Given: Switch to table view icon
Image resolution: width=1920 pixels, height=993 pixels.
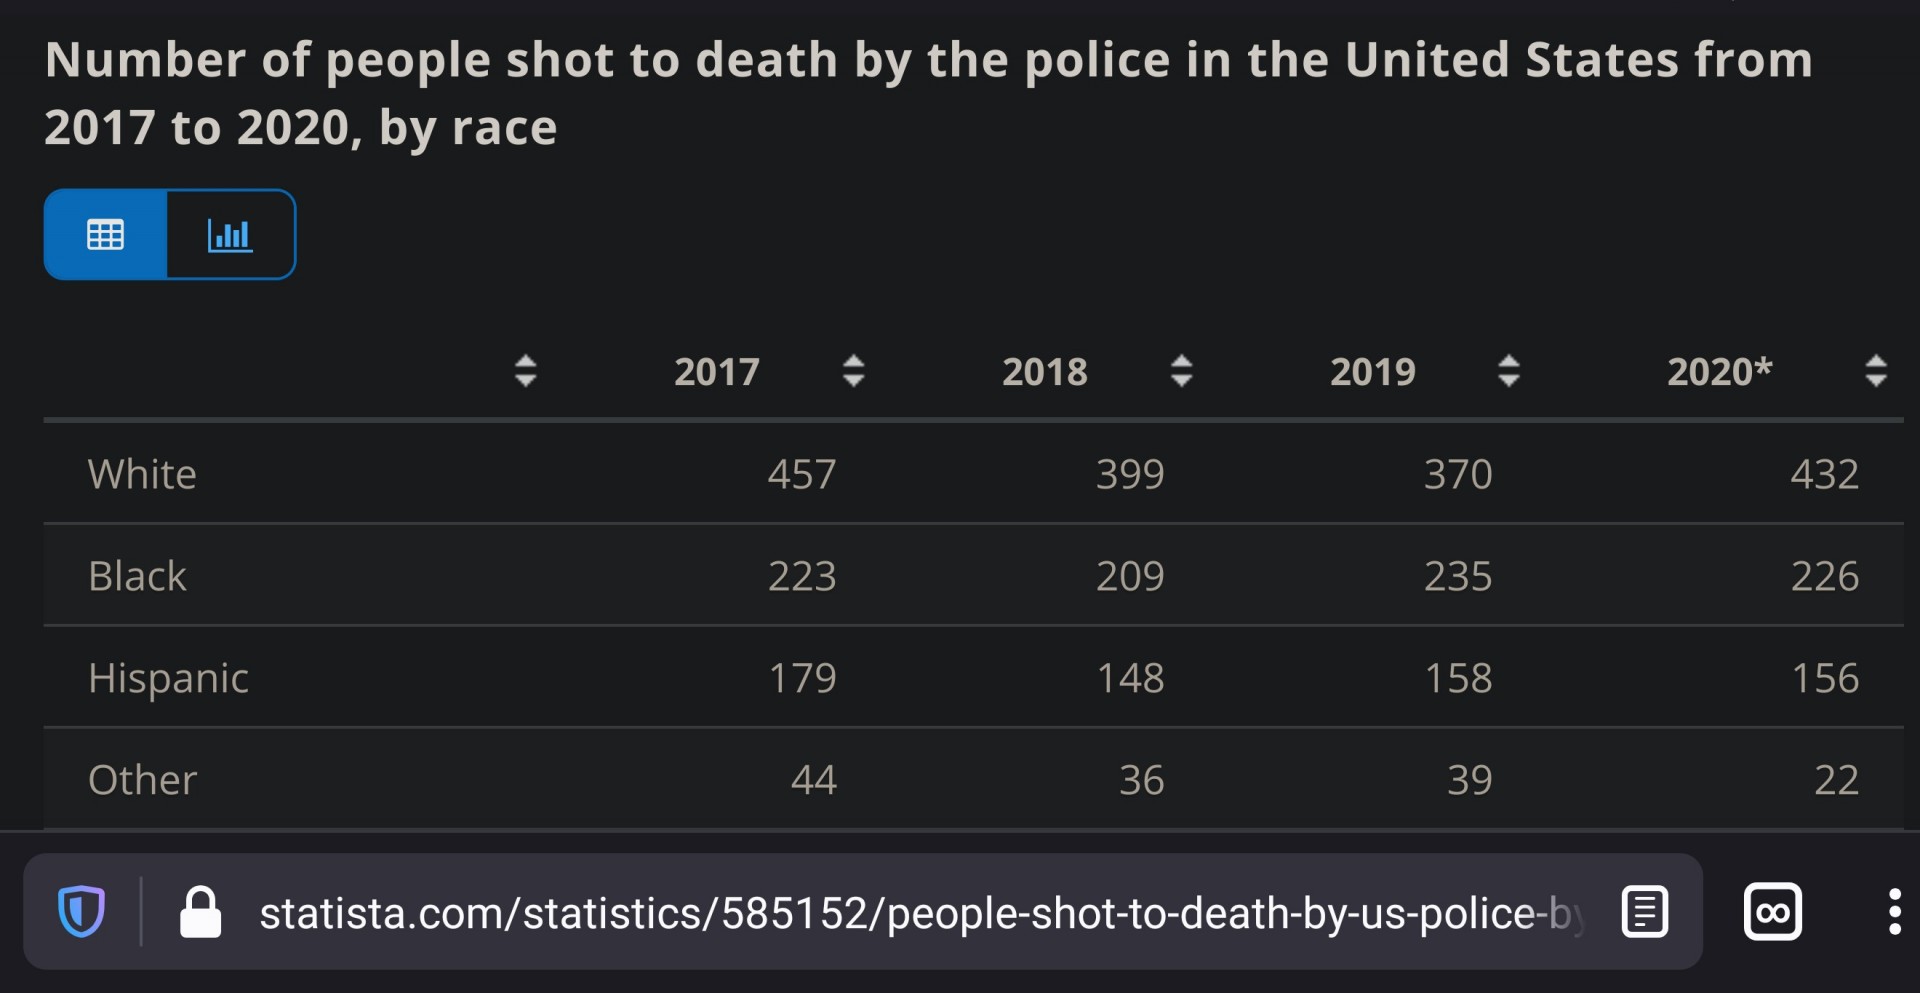Looking at the screenshot, I should [105, 234].
